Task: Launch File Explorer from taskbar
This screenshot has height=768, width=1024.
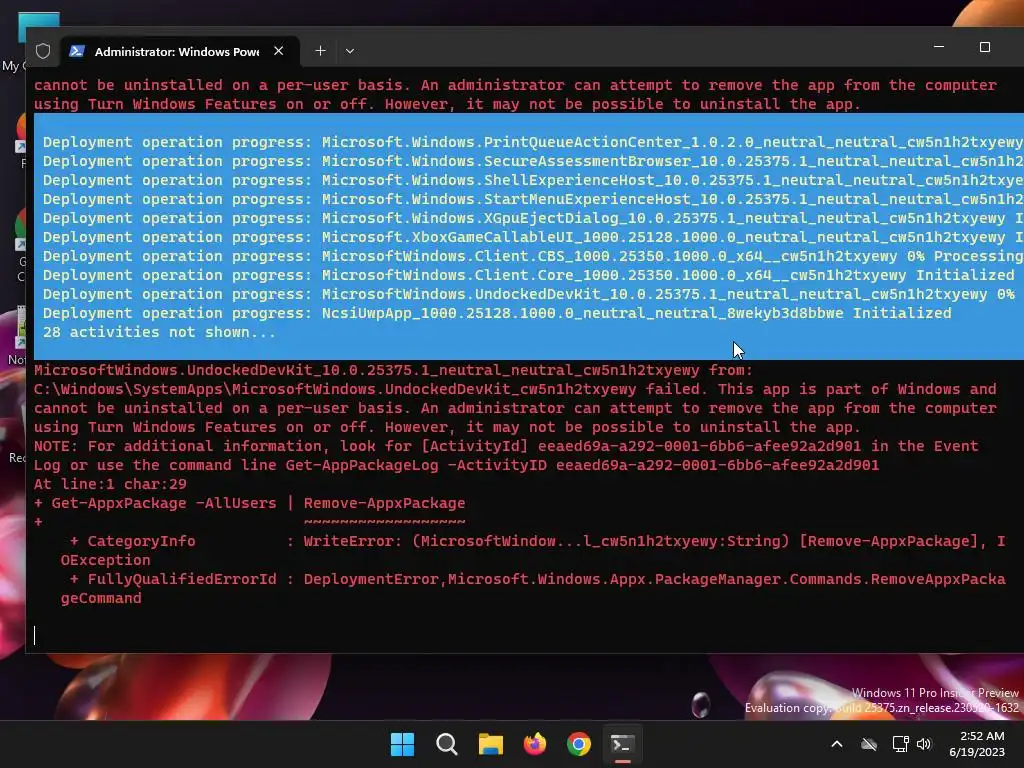Action: pyautogui.click(x=490, y=744)
